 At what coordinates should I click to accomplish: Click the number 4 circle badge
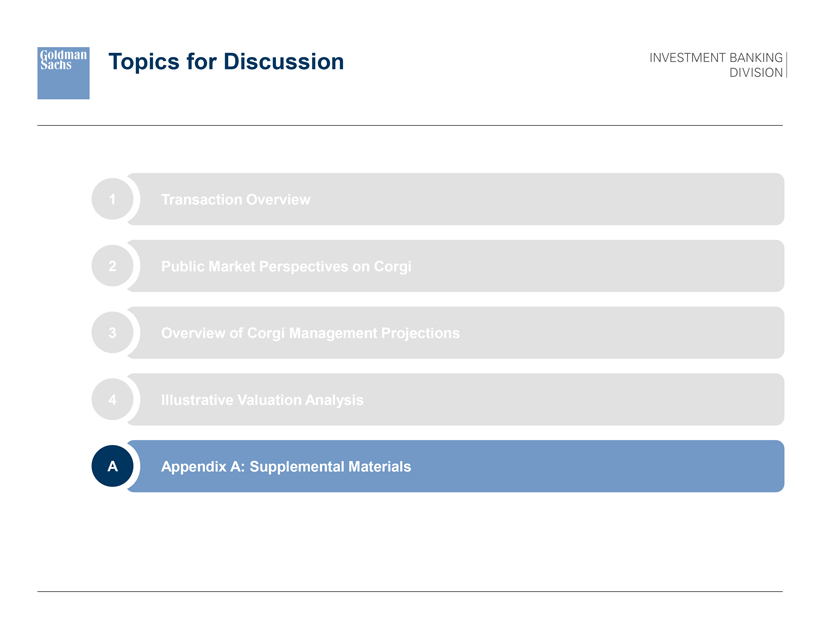[x=113, y=400]
